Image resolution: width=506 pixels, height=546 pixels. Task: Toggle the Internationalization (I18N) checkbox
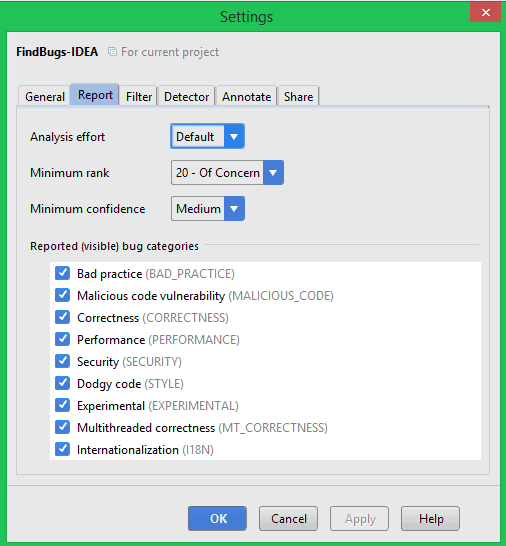tap(62, 449)
